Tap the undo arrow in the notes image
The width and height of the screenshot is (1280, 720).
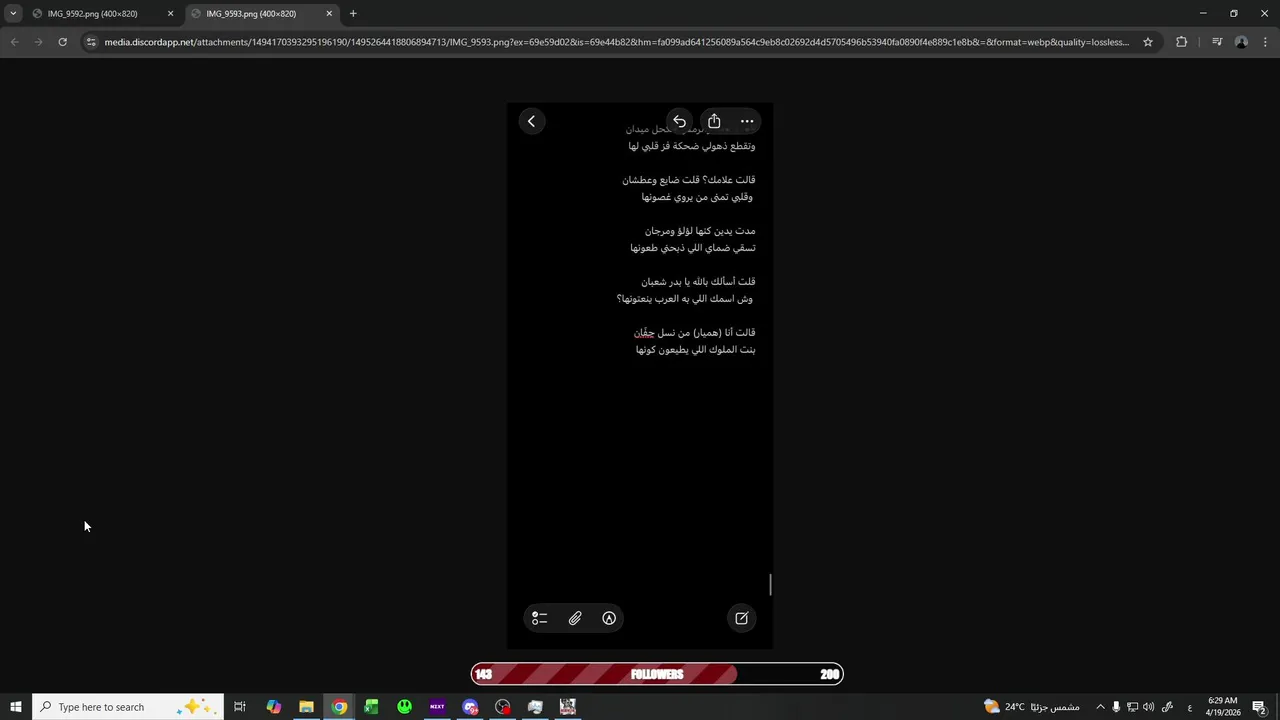(x=679, y=121)
